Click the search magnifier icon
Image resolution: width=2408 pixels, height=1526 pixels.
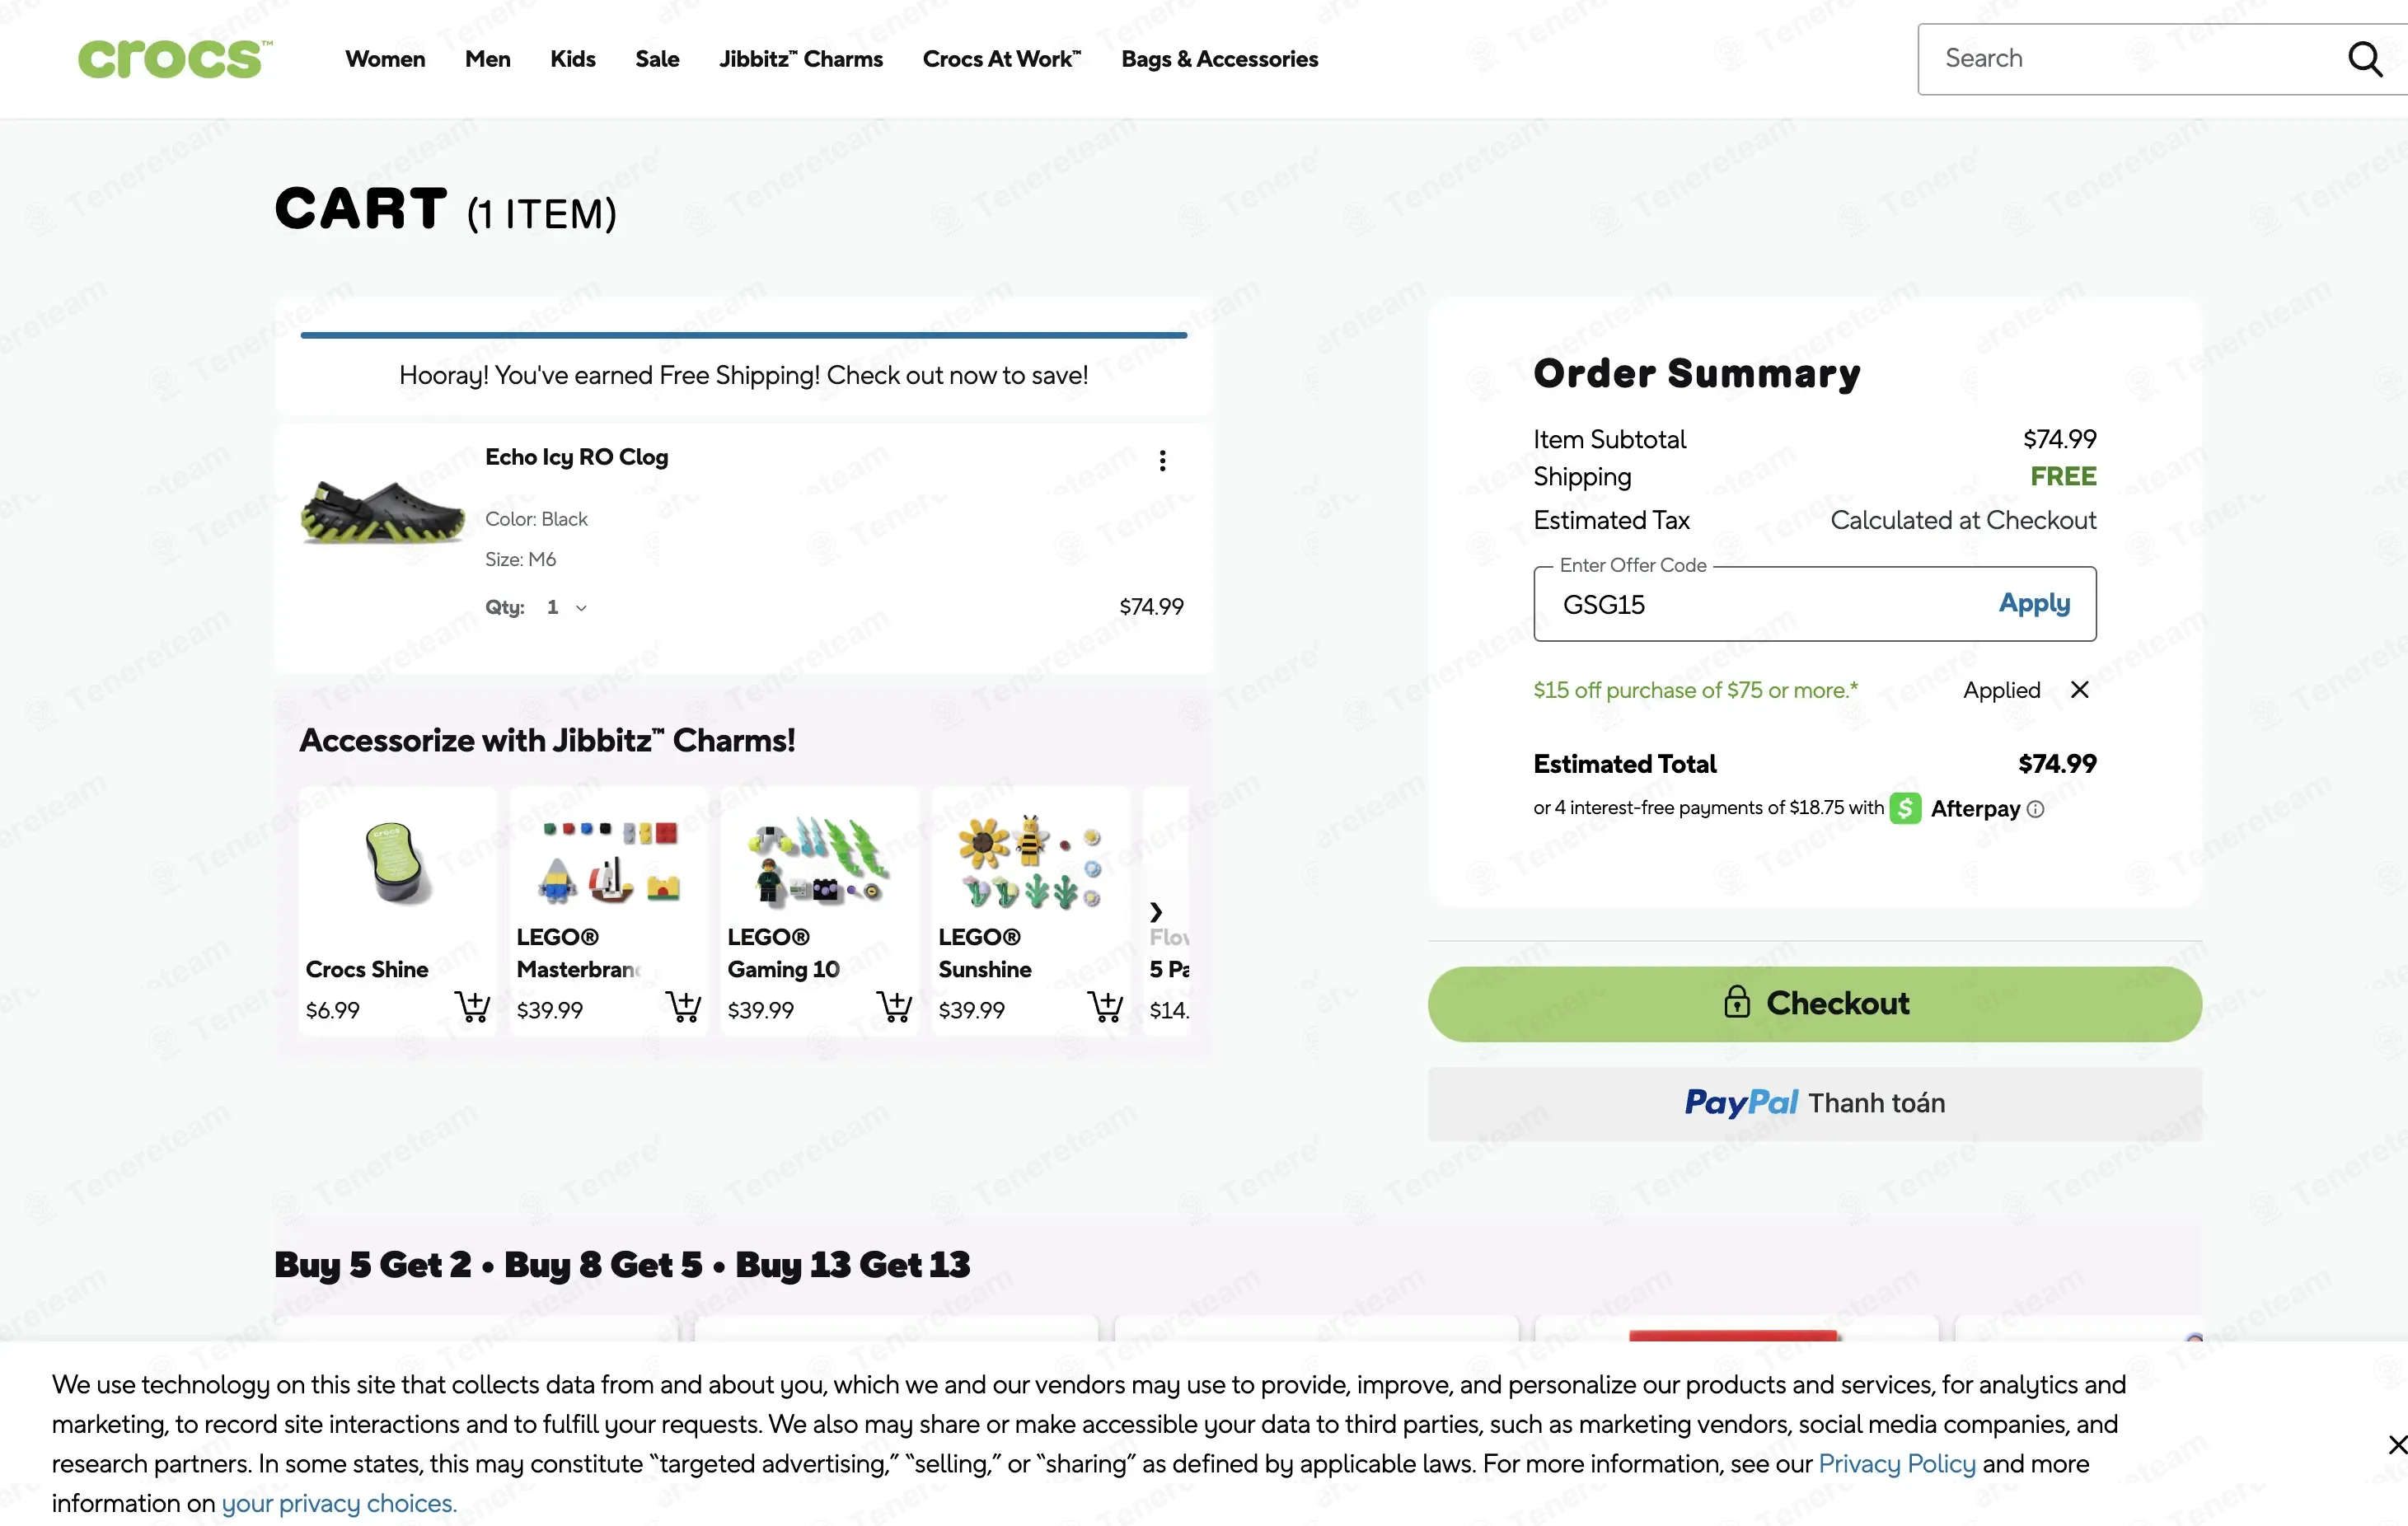(2365, 59)
